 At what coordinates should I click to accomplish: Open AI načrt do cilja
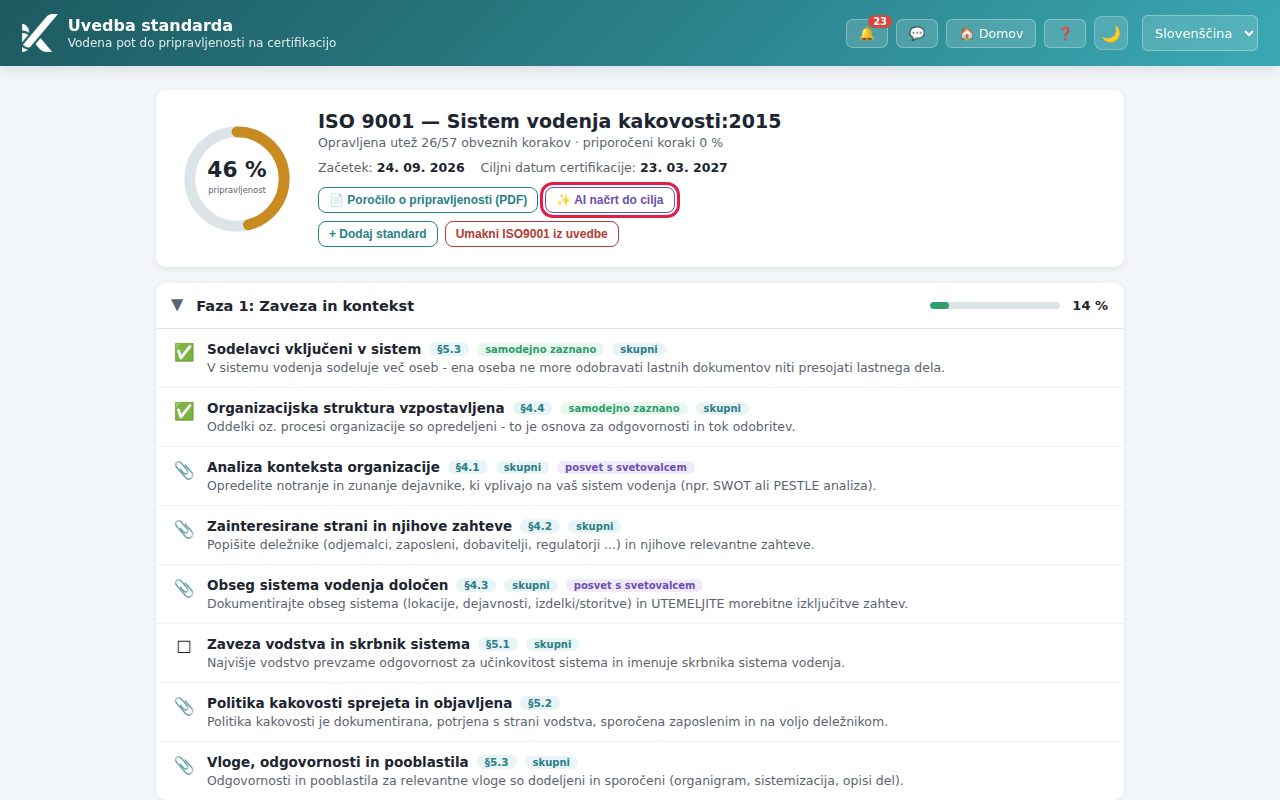[610, 200]
